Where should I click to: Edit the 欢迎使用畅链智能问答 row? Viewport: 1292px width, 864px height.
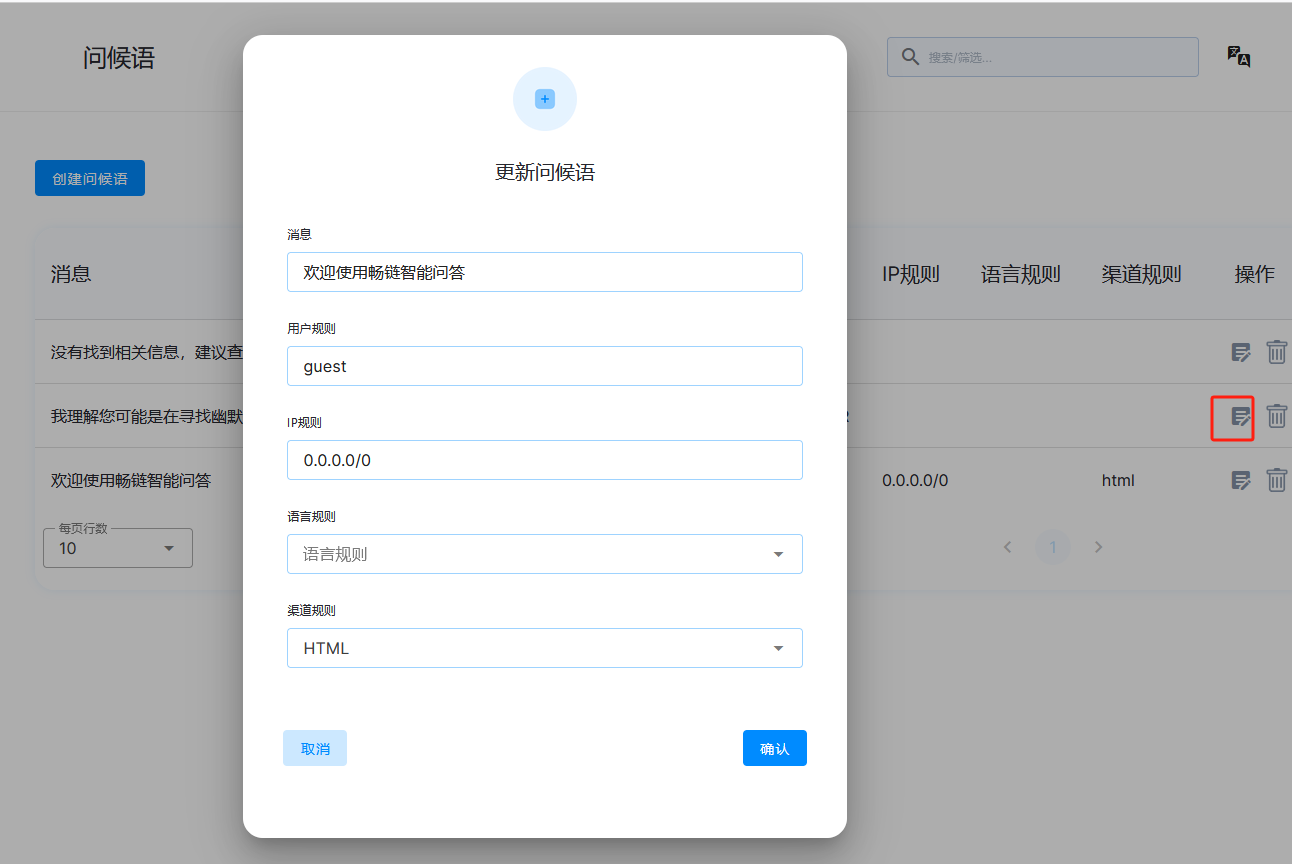1241,481
